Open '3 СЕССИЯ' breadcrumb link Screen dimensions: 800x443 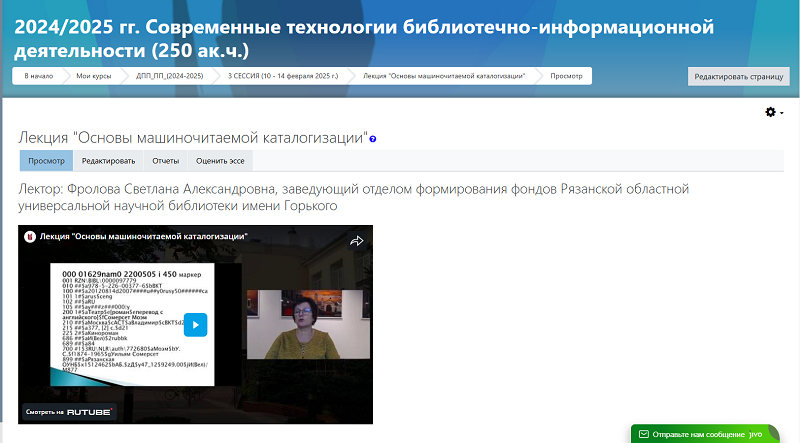283,76
